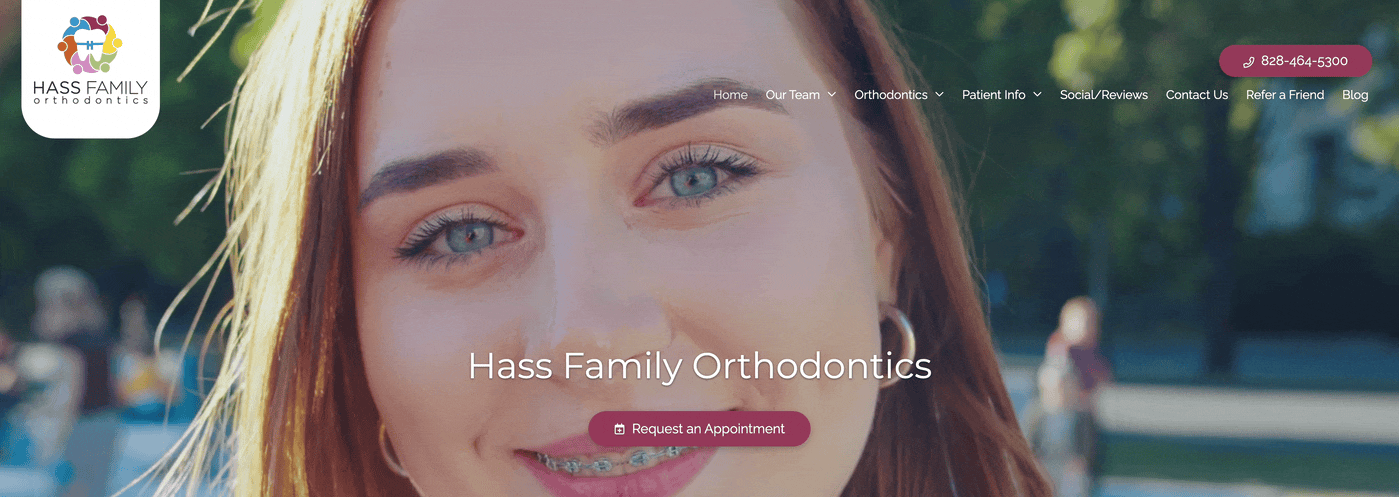
Task: Click the woman's hoop earring in the hero photo
Action: pos(897,345)
